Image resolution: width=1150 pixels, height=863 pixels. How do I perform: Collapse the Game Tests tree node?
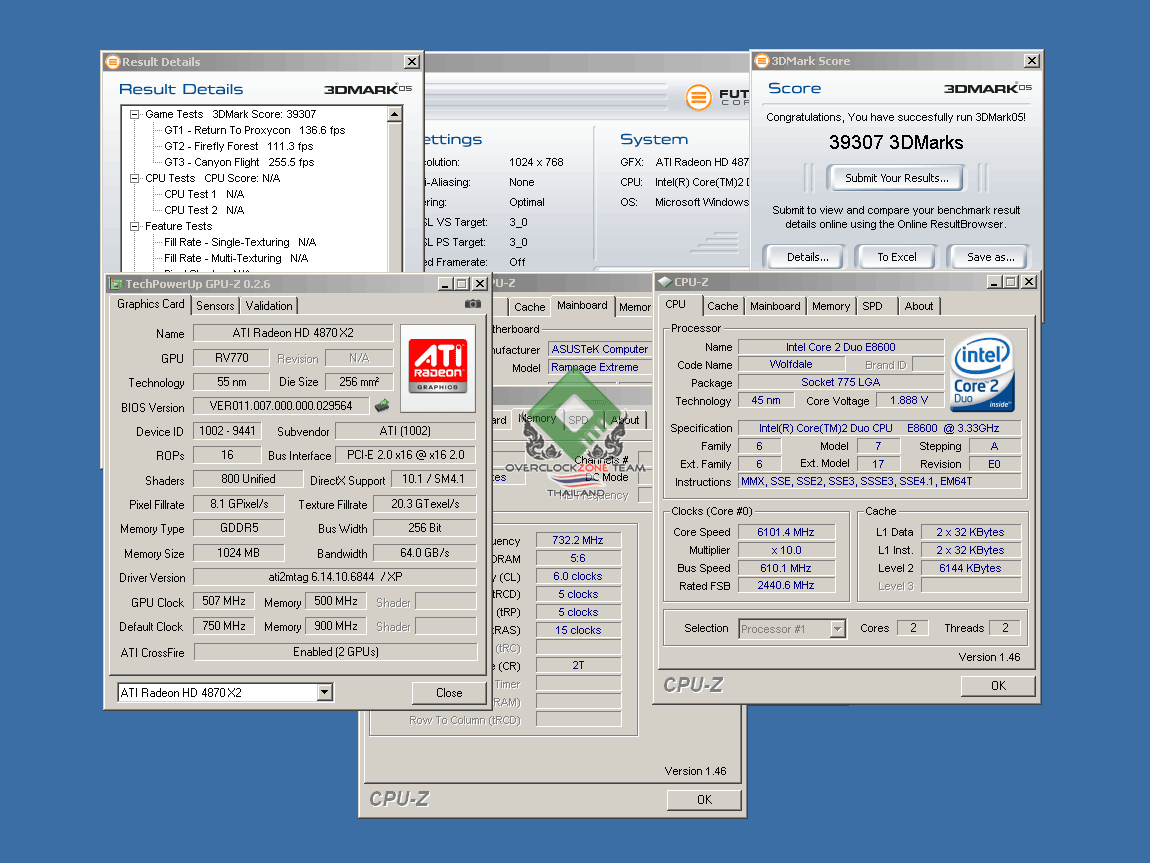[x=134, y=114]
